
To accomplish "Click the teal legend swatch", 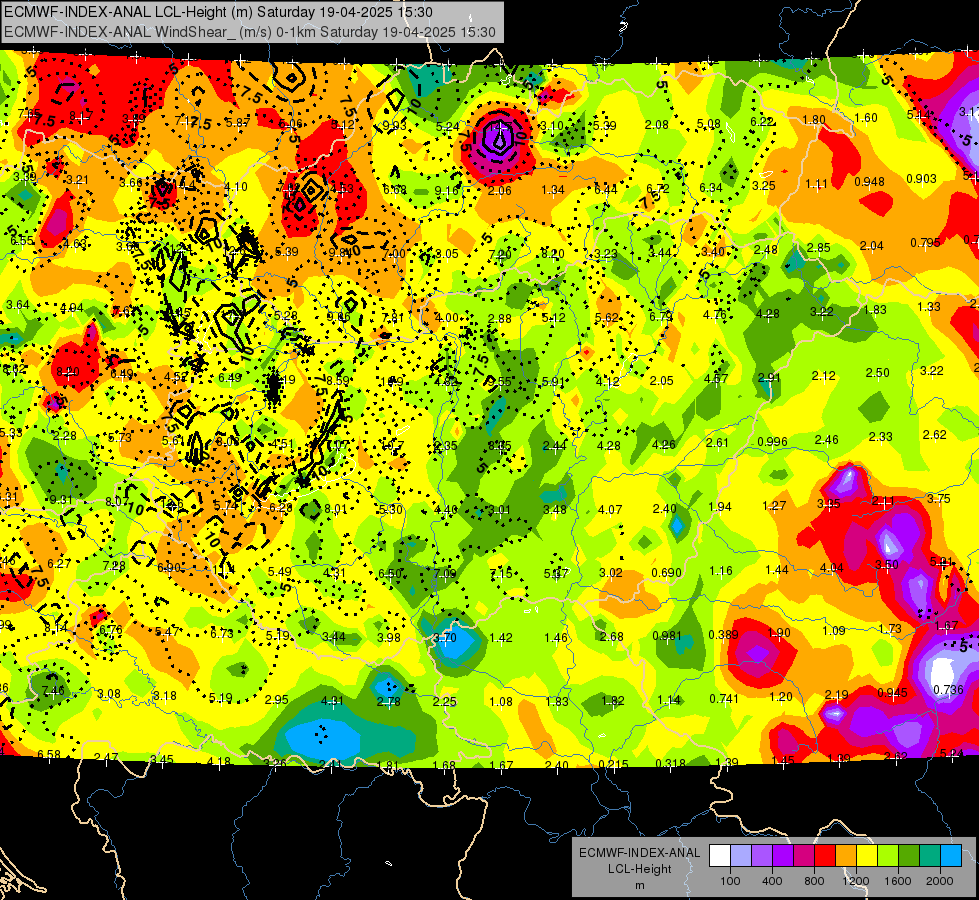I will coord(930,856).
